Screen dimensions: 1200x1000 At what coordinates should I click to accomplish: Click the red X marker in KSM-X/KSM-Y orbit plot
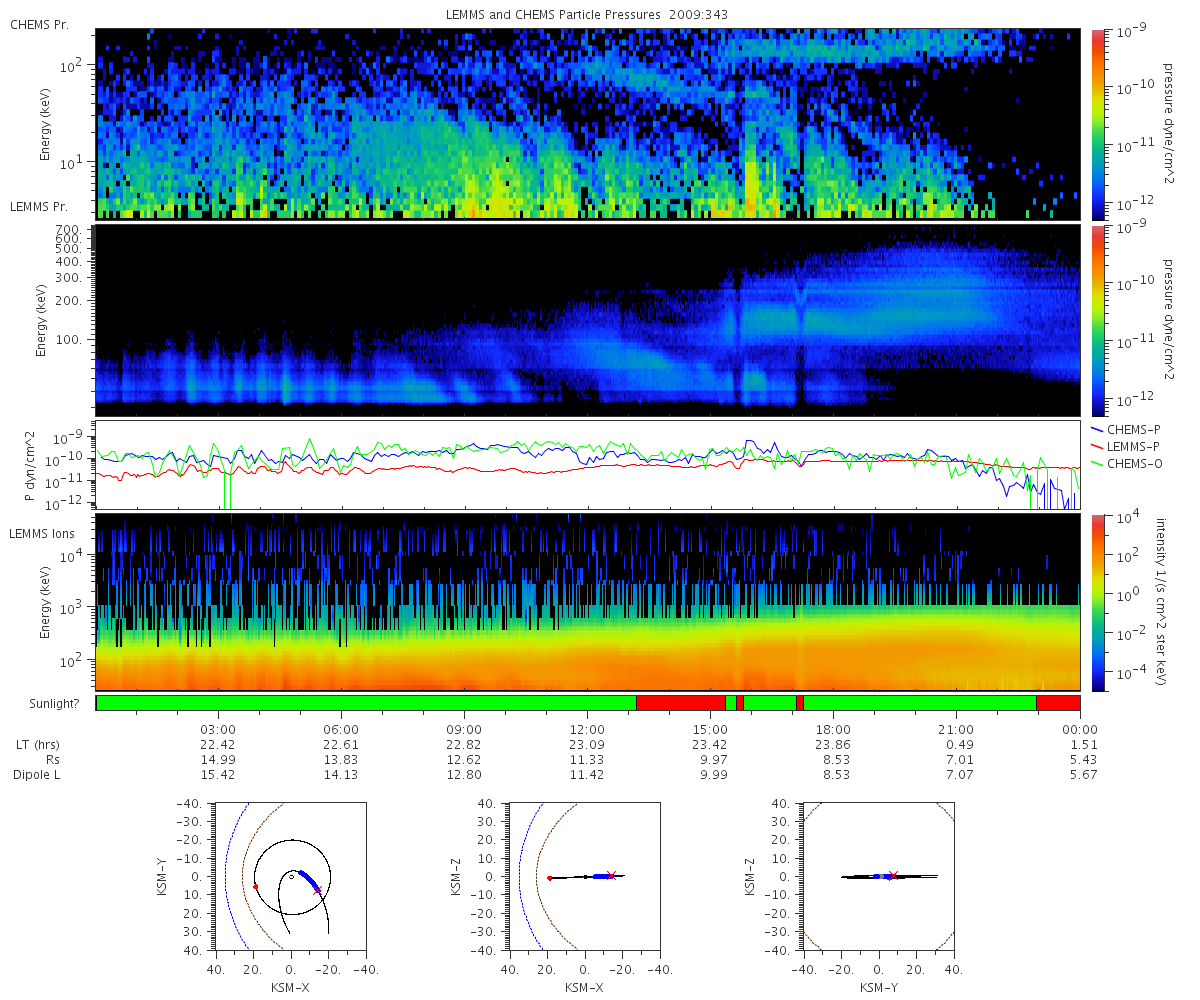tap(318, 890)
